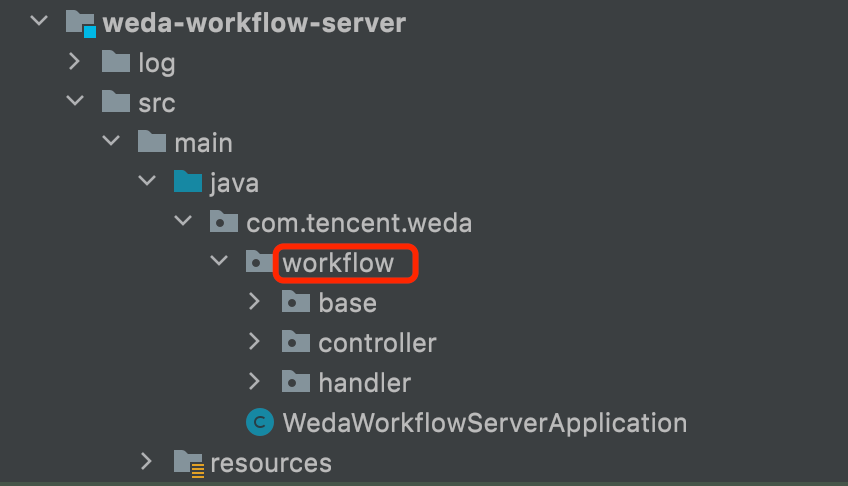Select the controller package label
The width and height of the screenshot is (848, 486).
point(377,343)
